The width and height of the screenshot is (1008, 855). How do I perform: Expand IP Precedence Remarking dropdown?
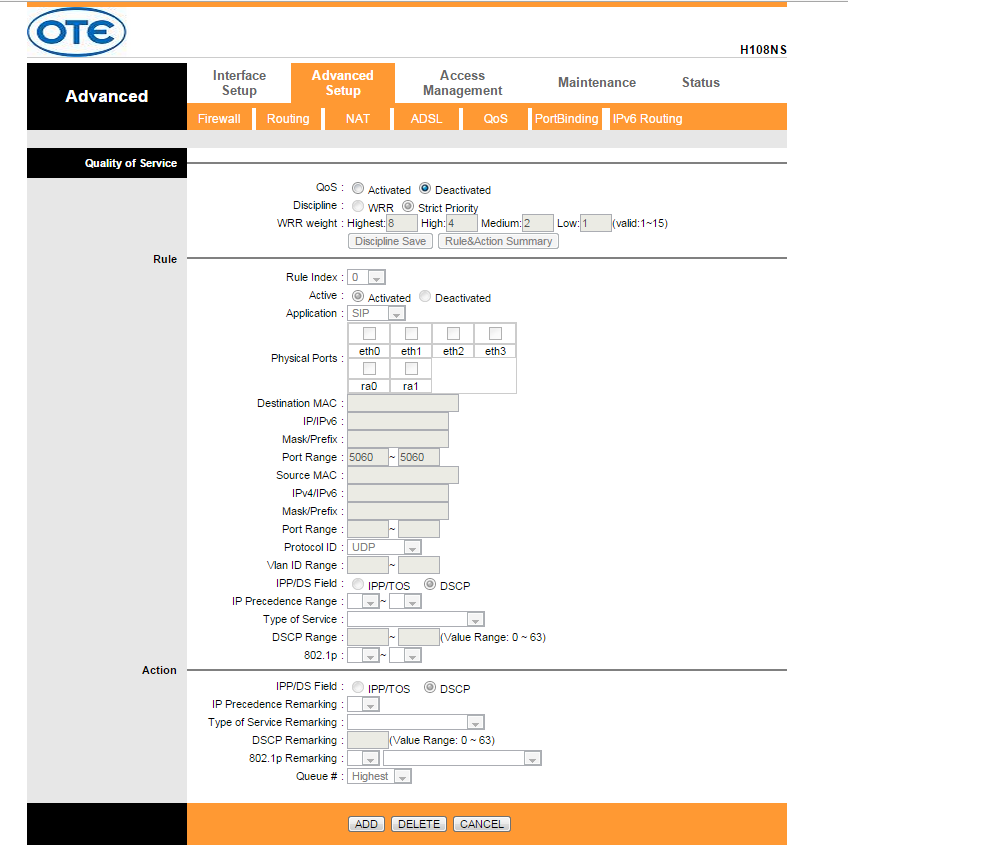363,704
